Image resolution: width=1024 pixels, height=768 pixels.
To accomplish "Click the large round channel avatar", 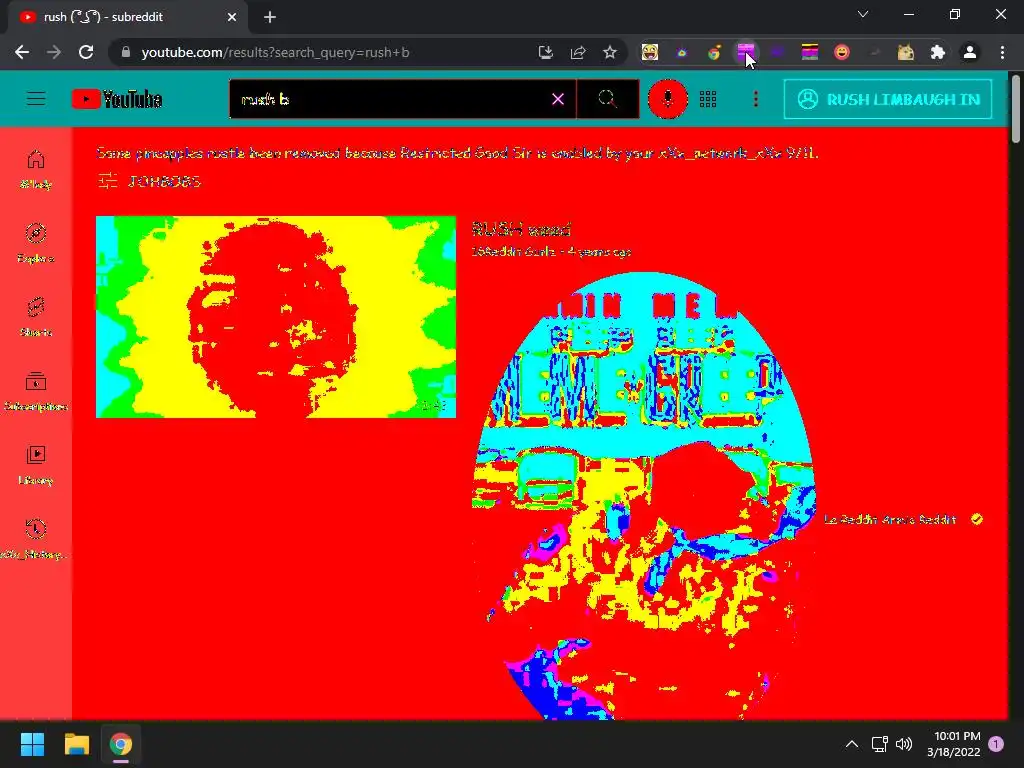I will point(643,496).
